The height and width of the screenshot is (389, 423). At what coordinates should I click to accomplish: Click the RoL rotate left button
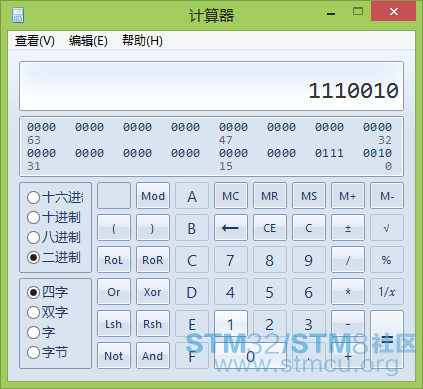(x=114, y=260)
